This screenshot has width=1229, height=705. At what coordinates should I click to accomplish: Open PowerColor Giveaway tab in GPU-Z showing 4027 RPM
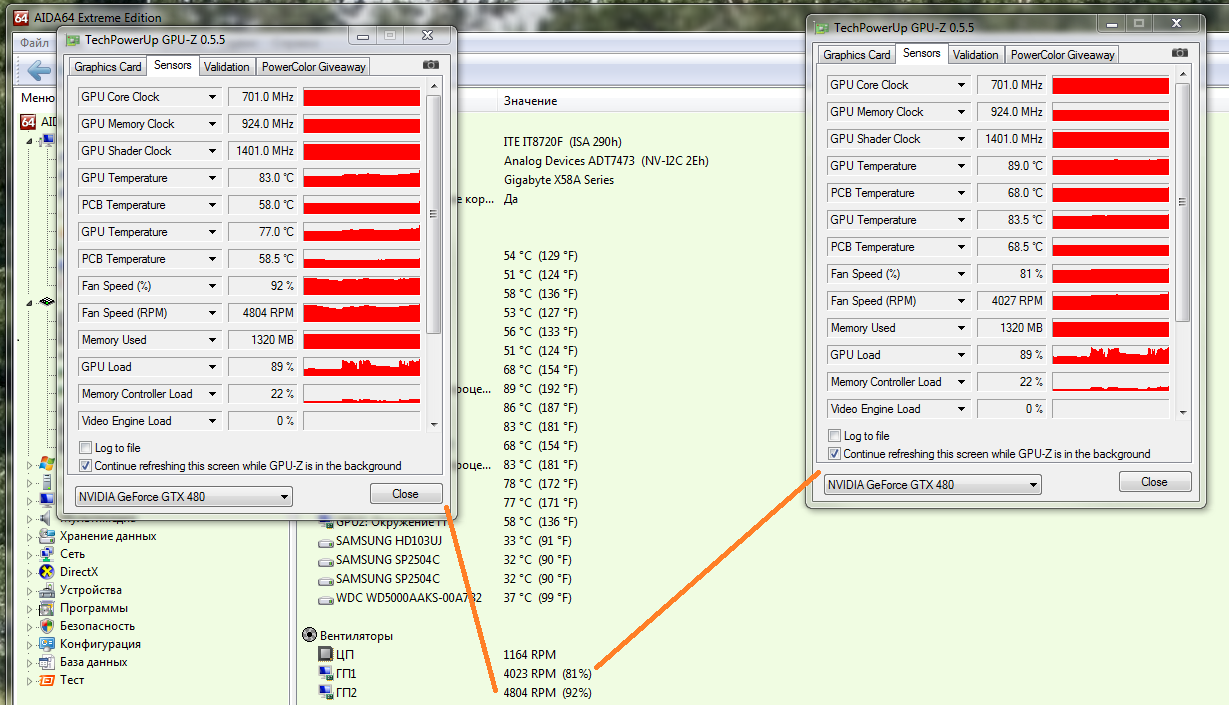(x=1062, y=55)
